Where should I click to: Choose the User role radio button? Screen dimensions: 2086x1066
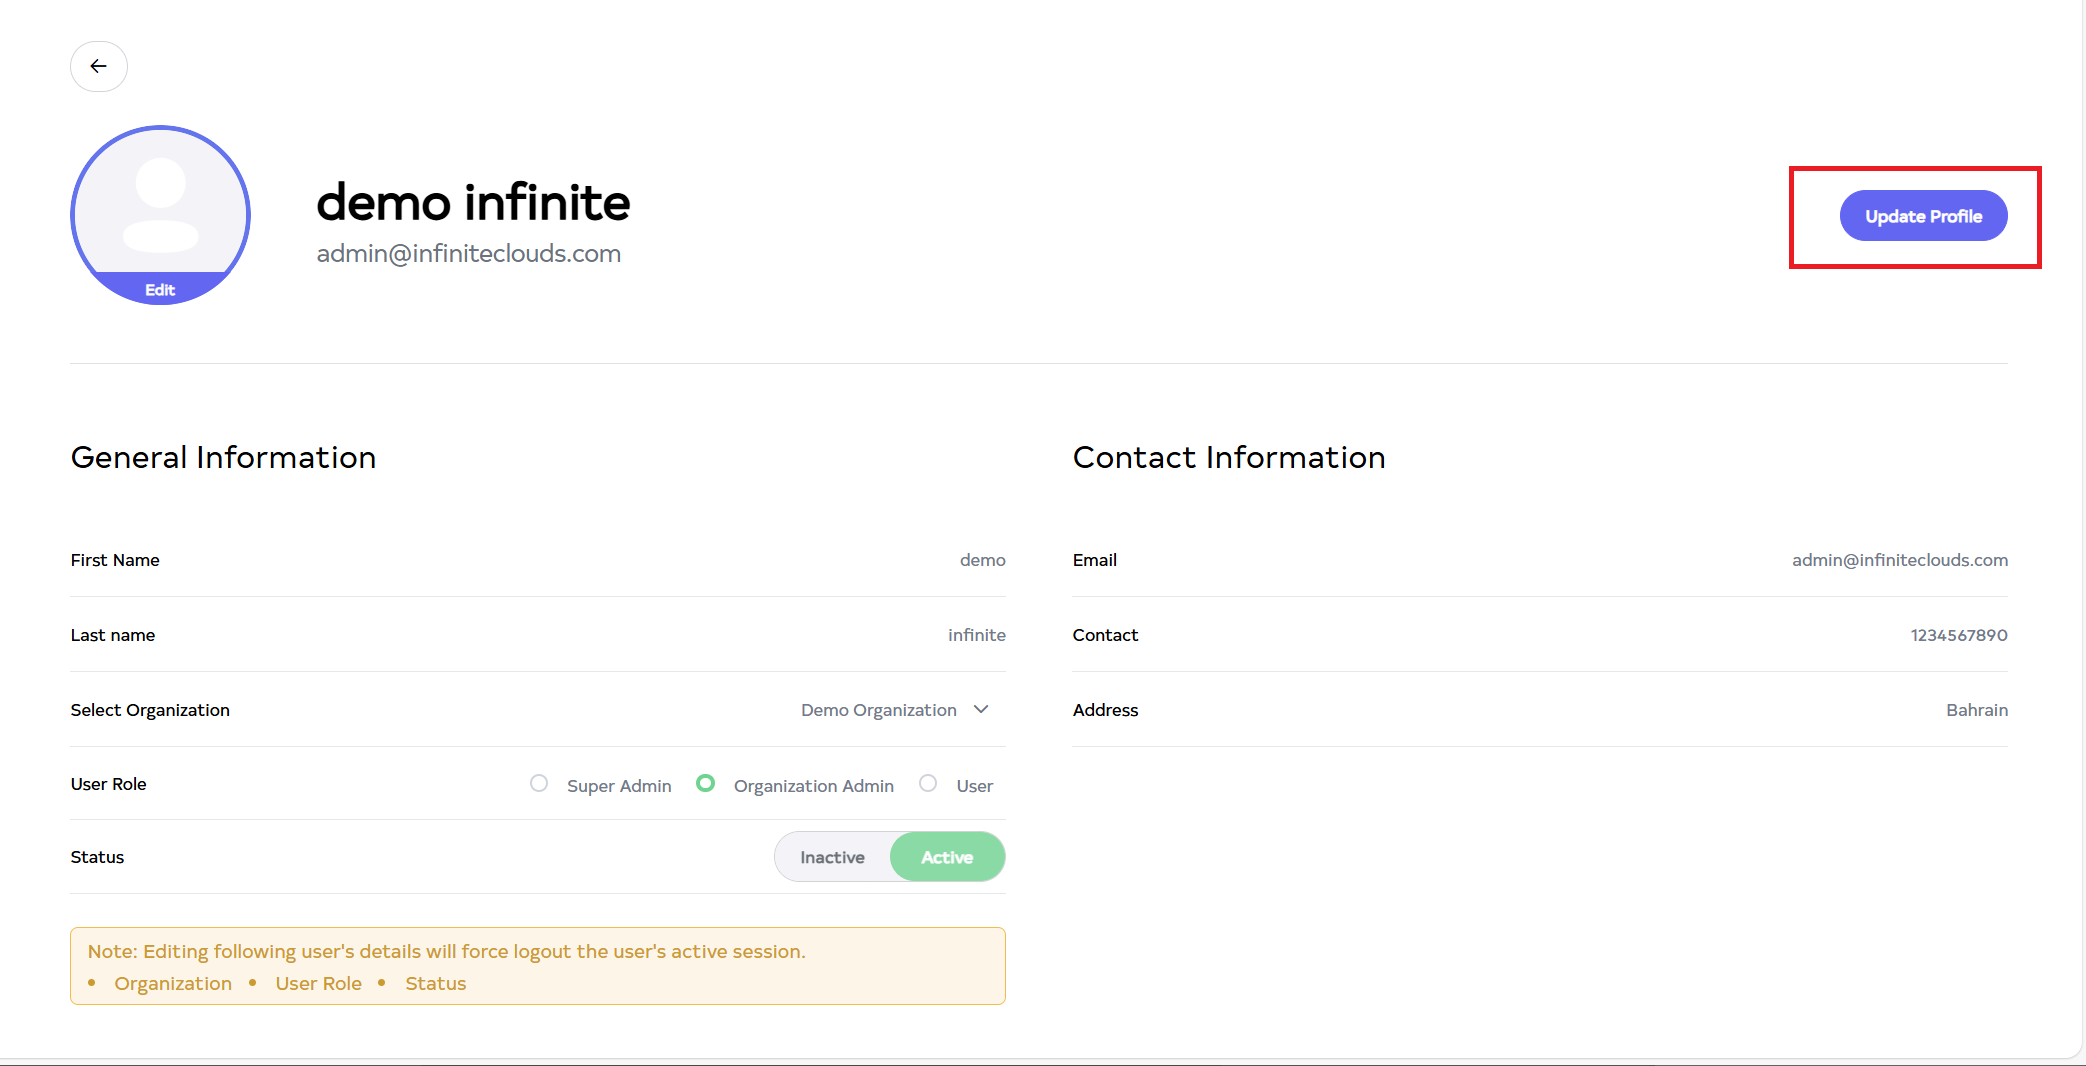928,784
